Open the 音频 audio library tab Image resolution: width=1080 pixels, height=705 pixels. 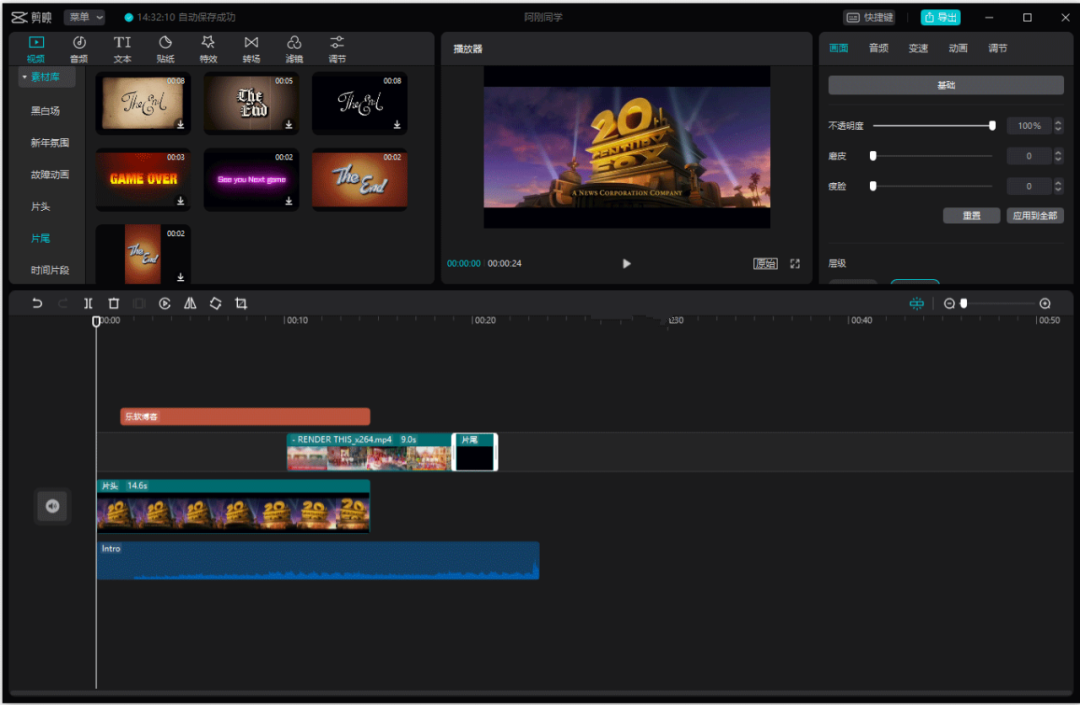tap(79, 50)
